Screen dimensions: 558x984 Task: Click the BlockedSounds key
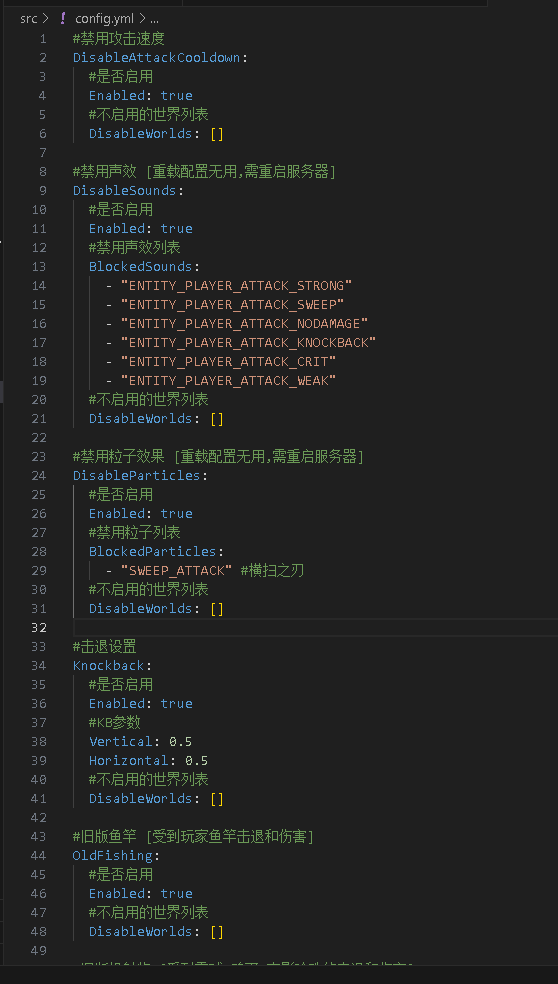tap(141, 267)
